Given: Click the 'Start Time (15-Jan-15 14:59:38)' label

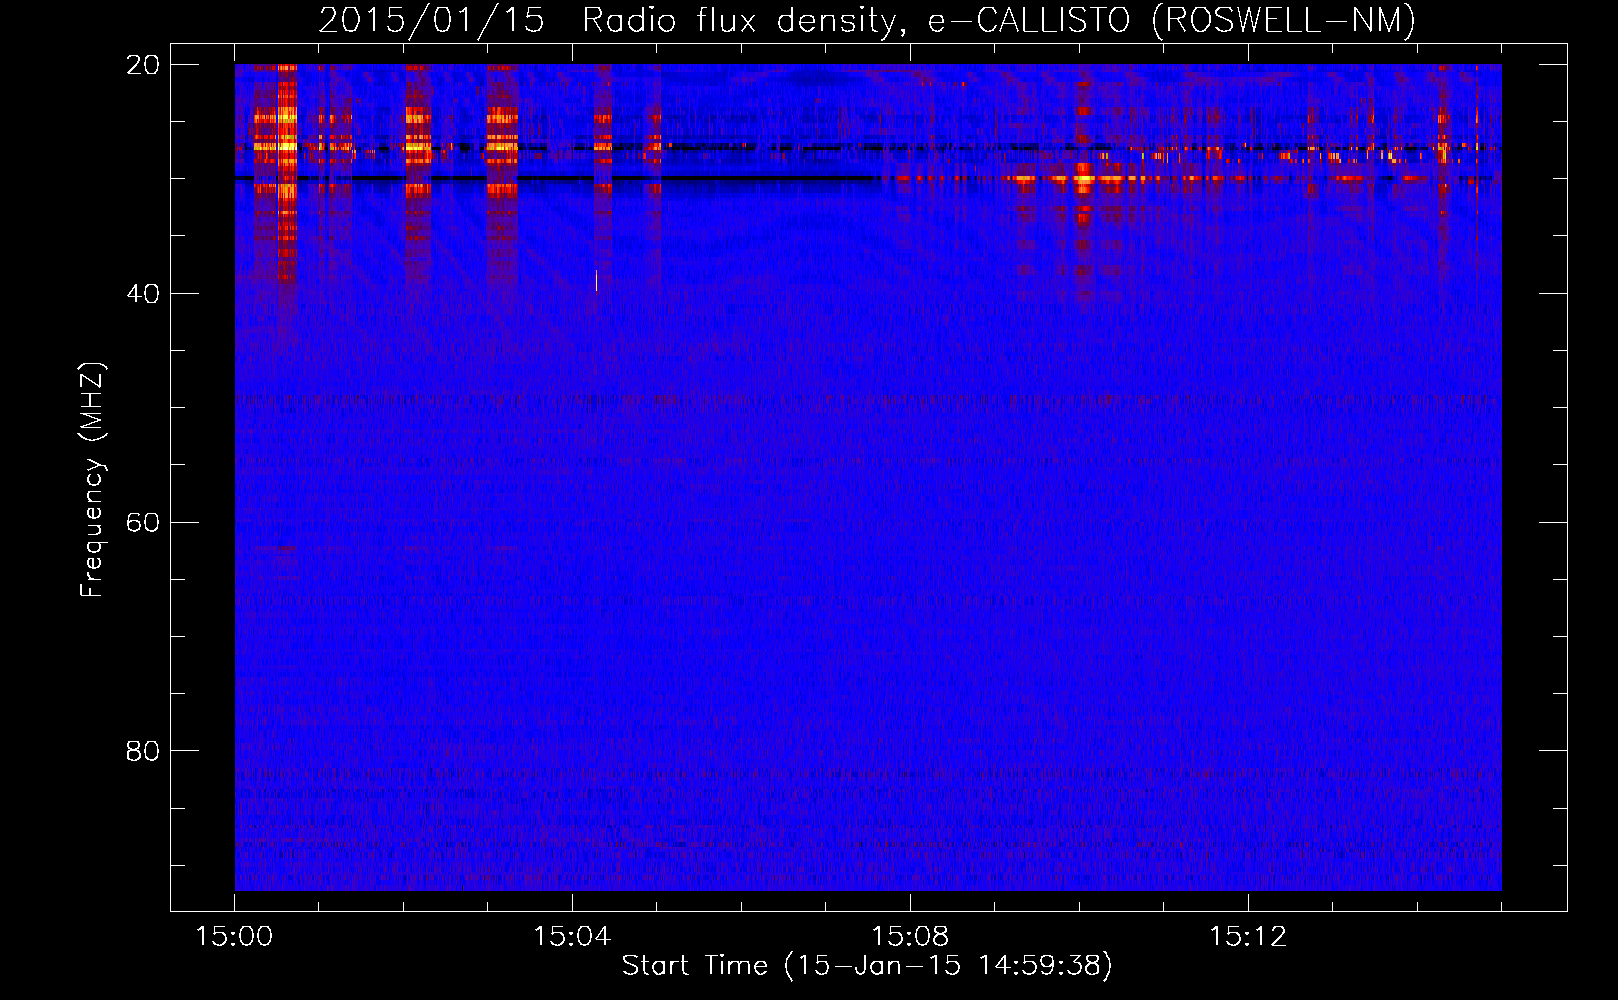Looking at the screenshot, I should point(867,965).
